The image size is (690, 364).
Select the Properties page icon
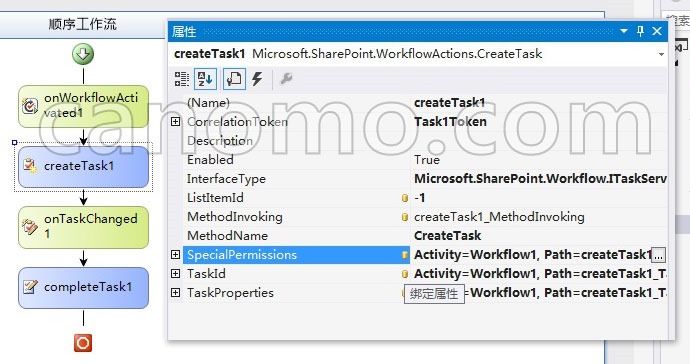click(x=234, y=79)
